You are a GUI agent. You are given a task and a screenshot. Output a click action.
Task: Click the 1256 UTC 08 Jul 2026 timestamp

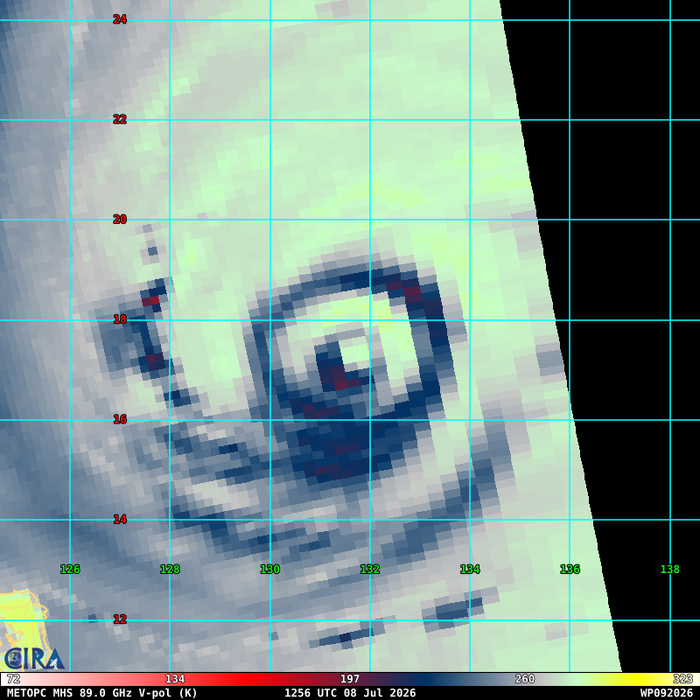[350, 693]
